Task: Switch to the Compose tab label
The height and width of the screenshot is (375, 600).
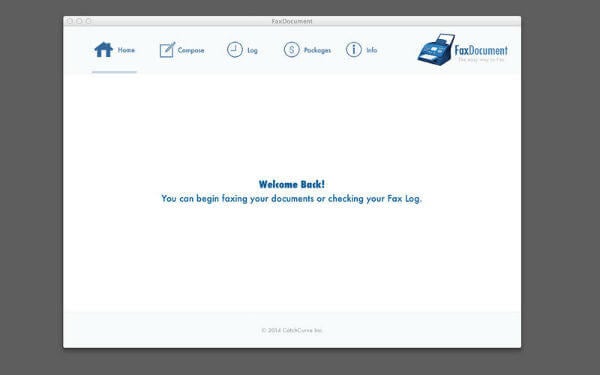Action: click(x=191, y=51)
